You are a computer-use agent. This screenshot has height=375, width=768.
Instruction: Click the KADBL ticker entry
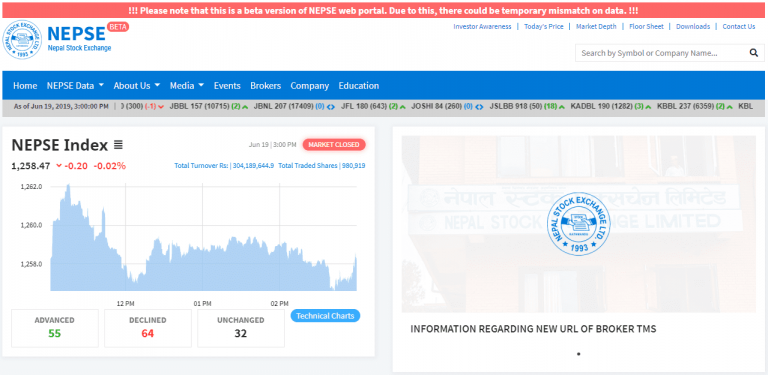pos(611,106)
